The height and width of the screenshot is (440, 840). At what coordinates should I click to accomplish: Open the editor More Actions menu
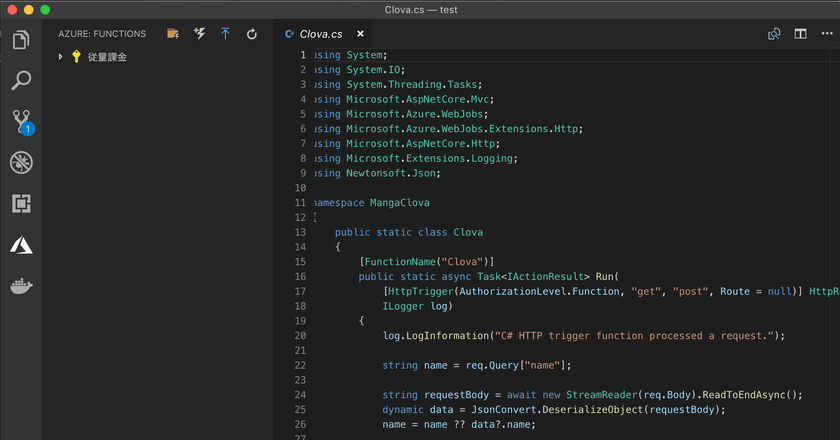(x=826, y=34)
